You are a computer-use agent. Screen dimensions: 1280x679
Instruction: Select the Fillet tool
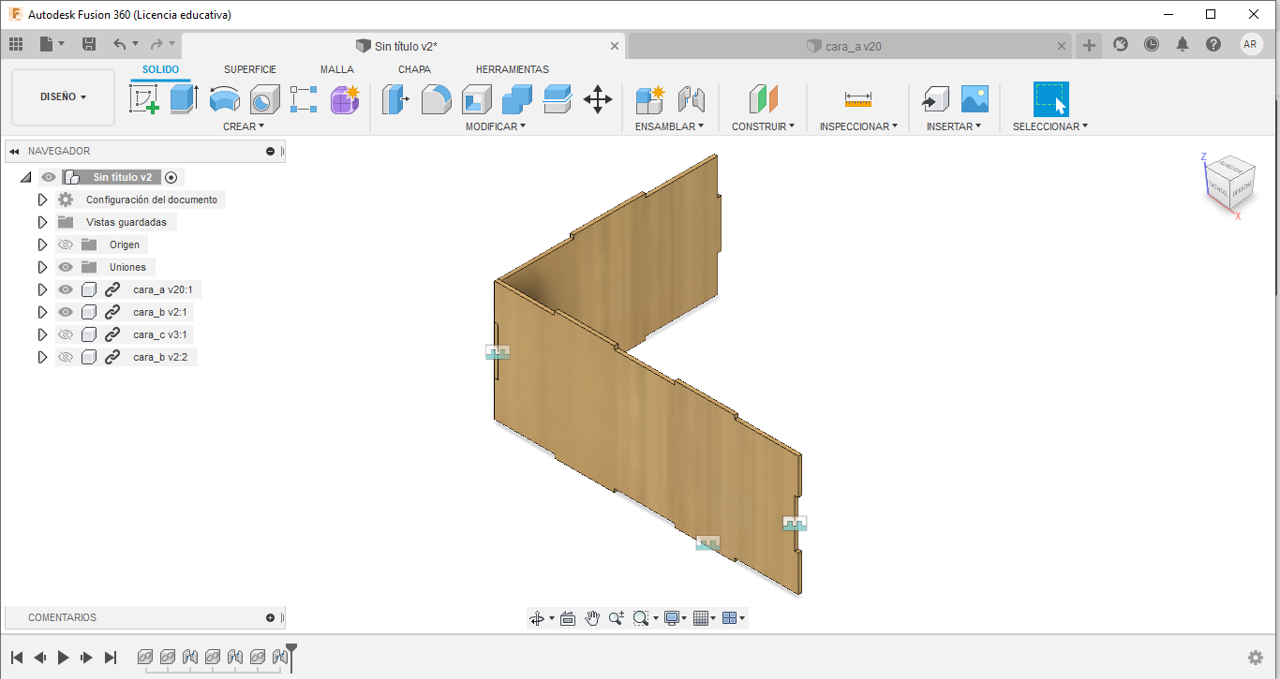click(436, 99)
